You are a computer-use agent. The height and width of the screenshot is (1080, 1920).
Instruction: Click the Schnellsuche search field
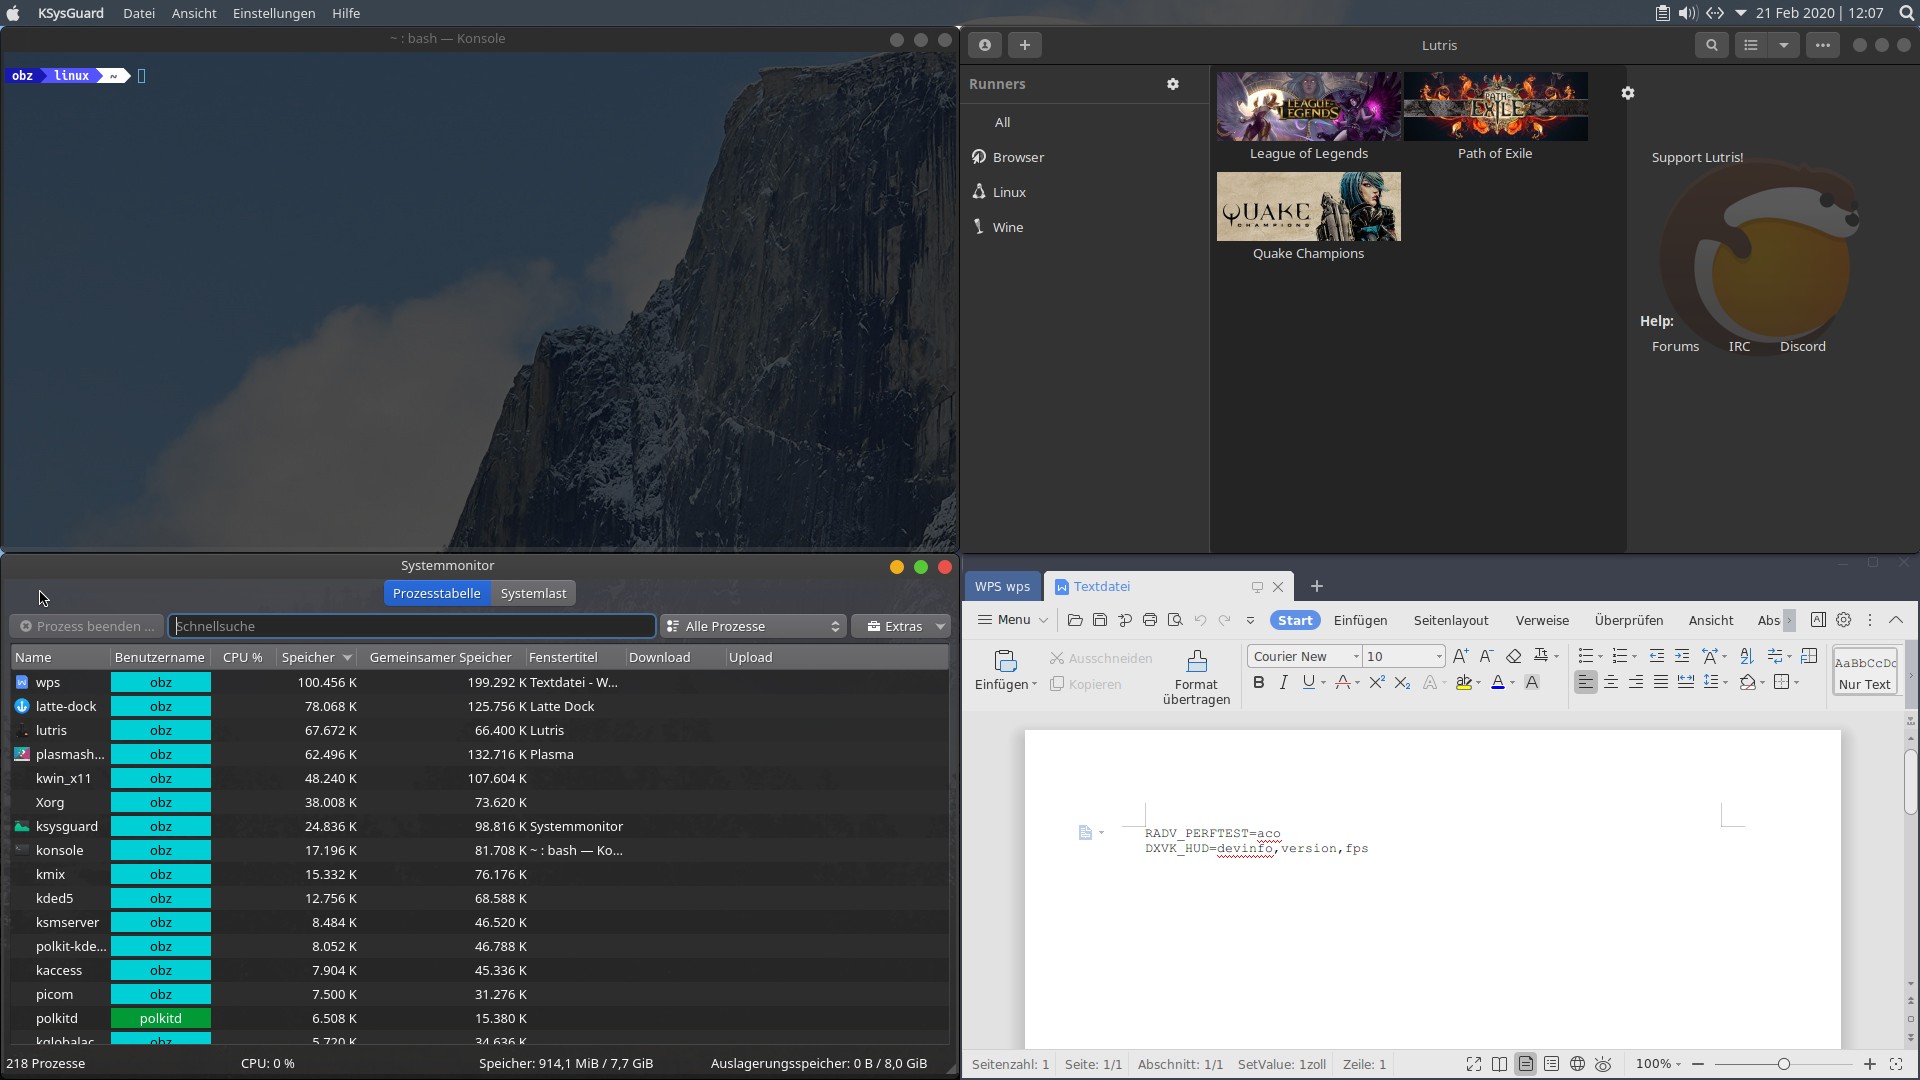[x=412, y=627]
